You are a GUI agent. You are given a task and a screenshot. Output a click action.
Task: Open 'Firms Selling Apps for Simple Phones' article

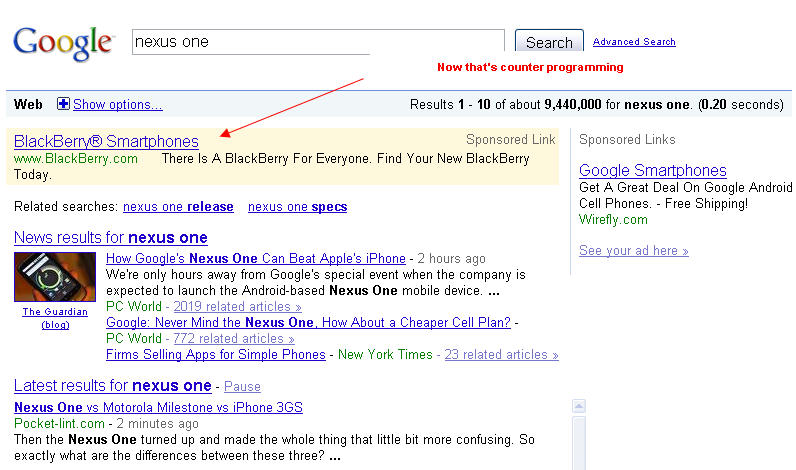tap(216, 354)
